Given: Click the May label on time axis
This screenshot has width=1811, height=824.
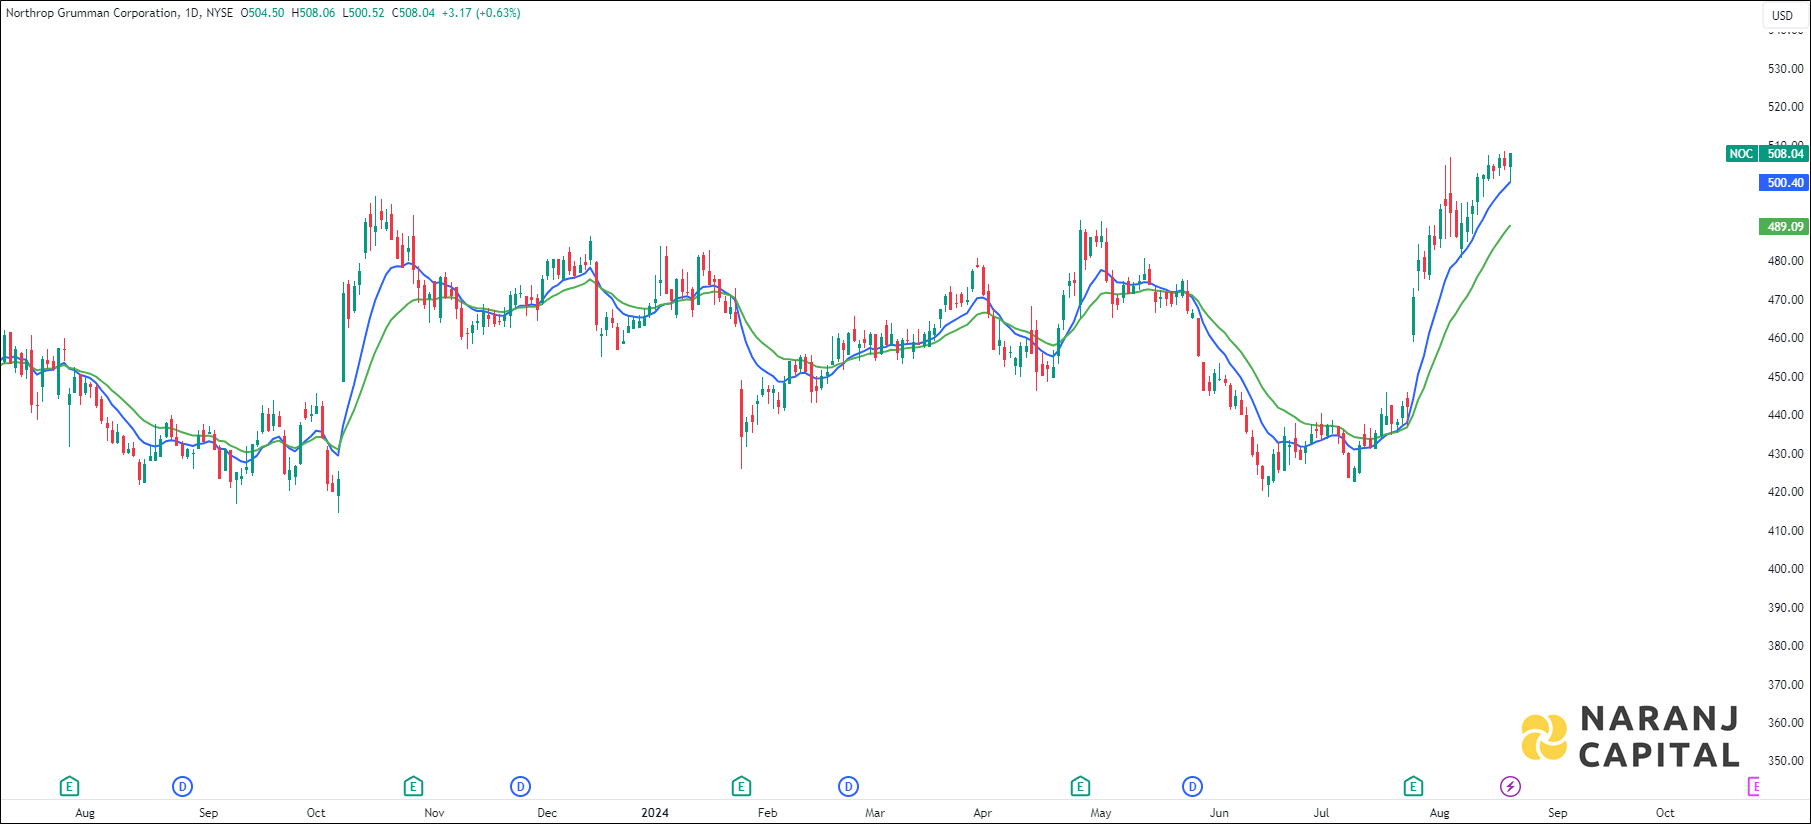Looking at the screenshot, I should click(x=1101, y=813).
